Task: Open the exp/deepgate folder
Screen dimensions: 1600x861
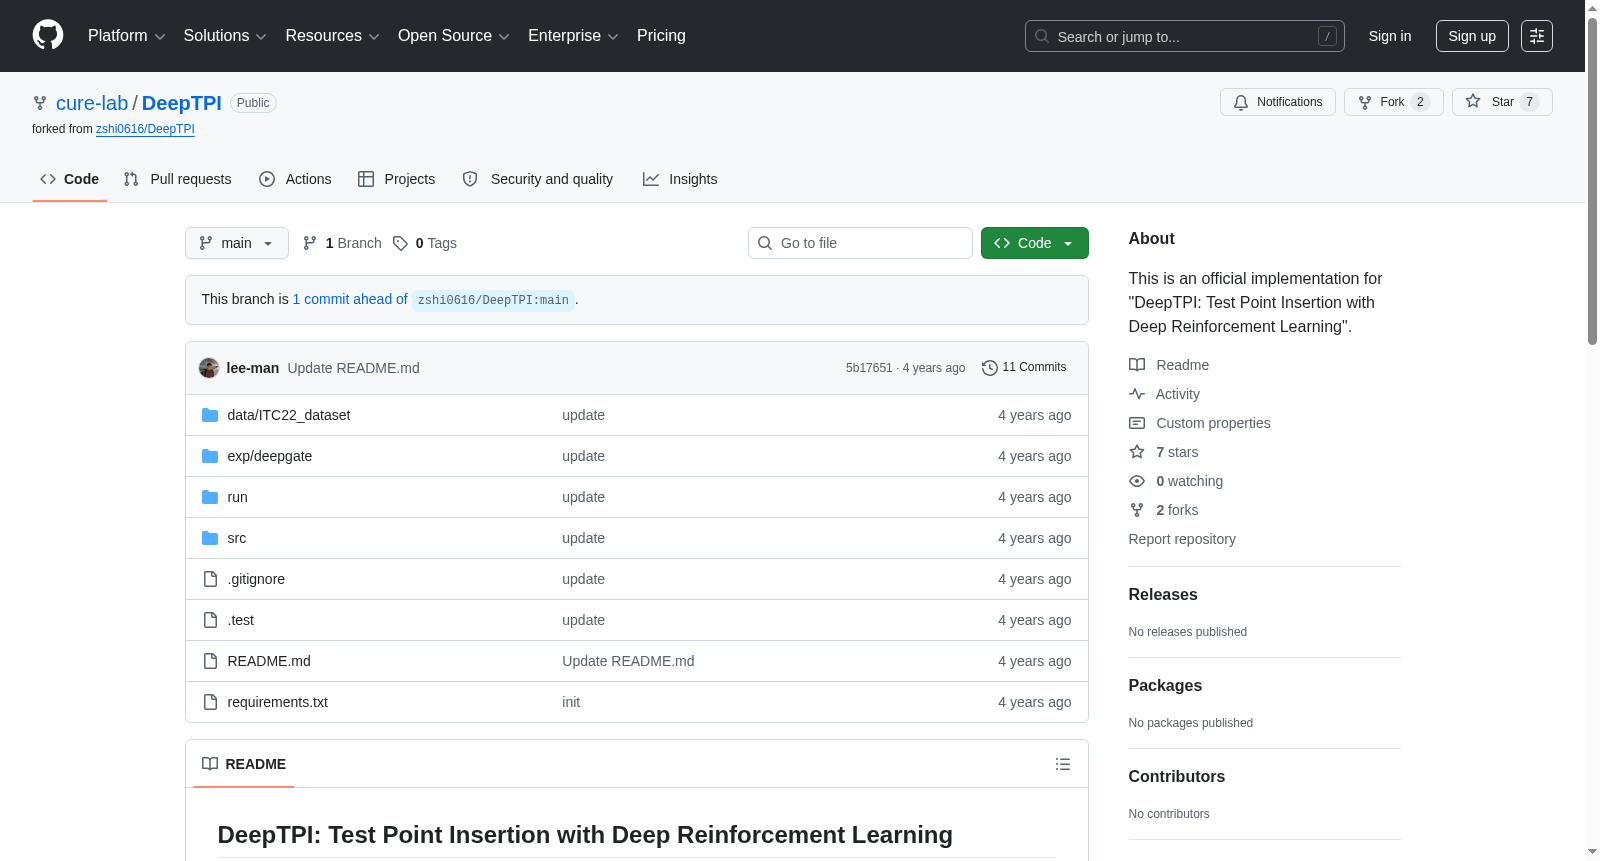Action: coord(270,456)
